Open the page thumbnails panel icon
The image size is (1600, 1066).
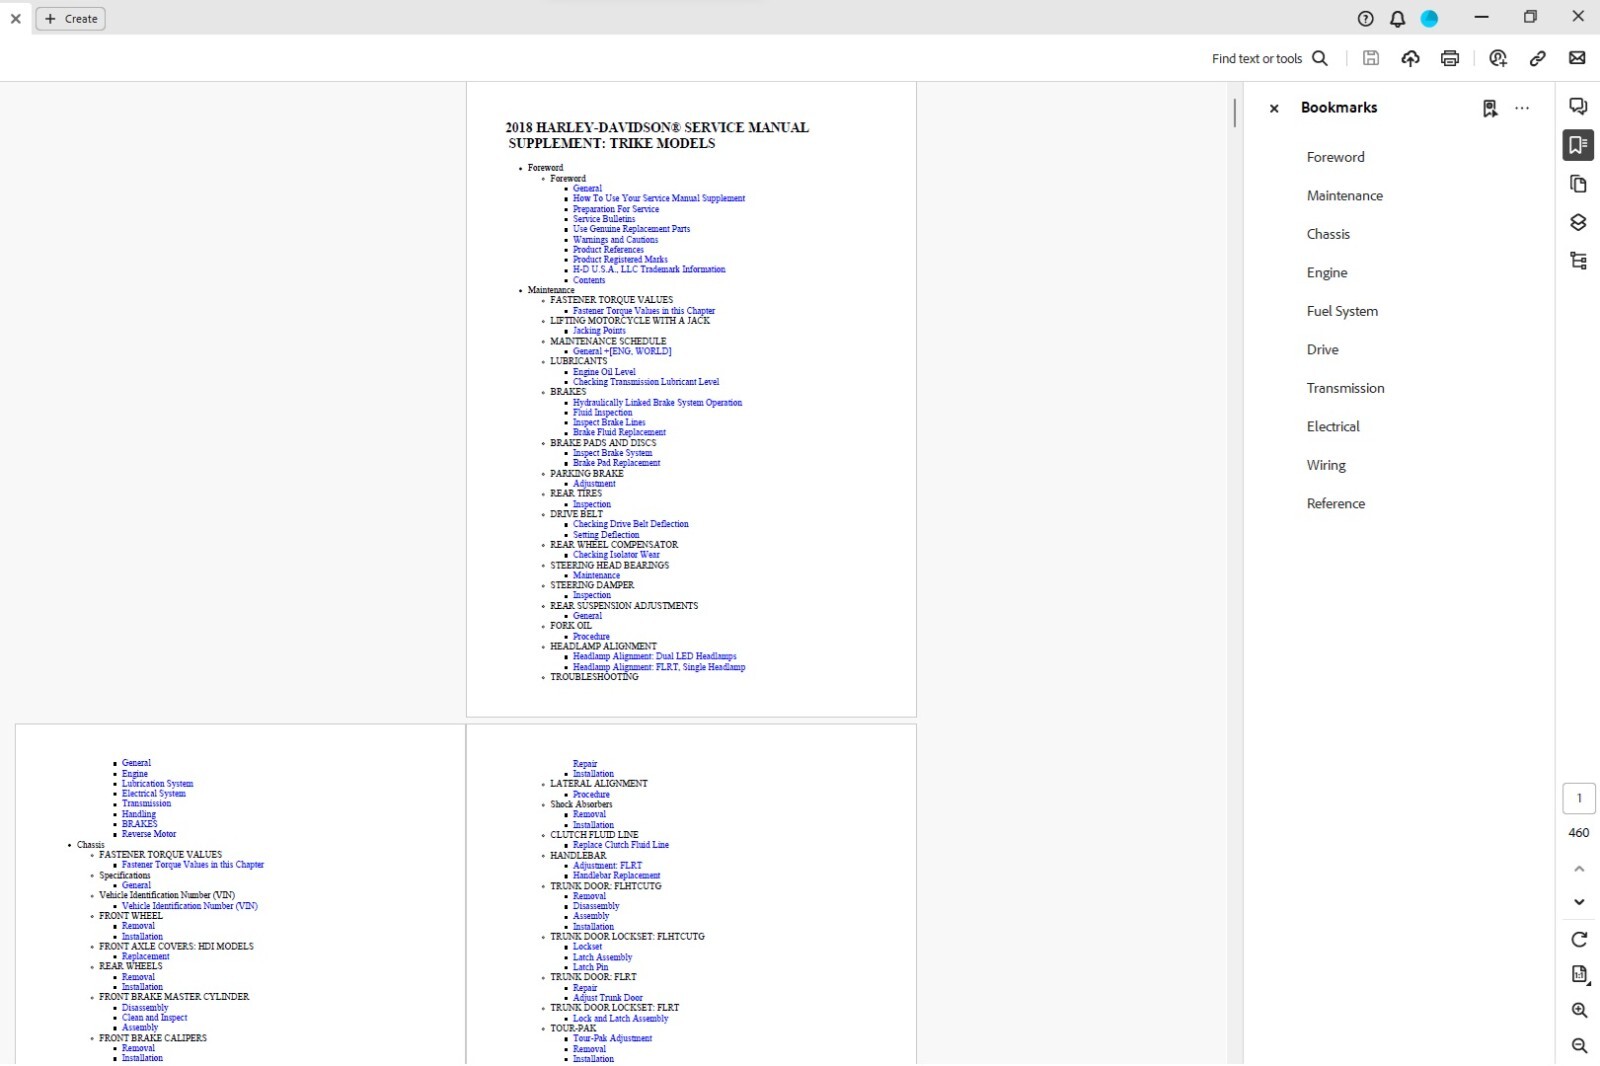[1578, 184]
